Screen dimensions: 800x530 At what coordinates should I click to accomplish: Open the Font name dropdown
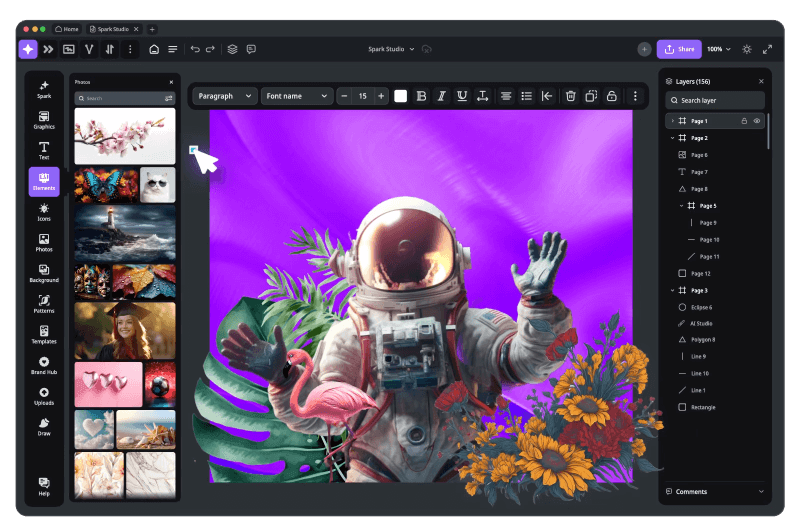point(297,96)
